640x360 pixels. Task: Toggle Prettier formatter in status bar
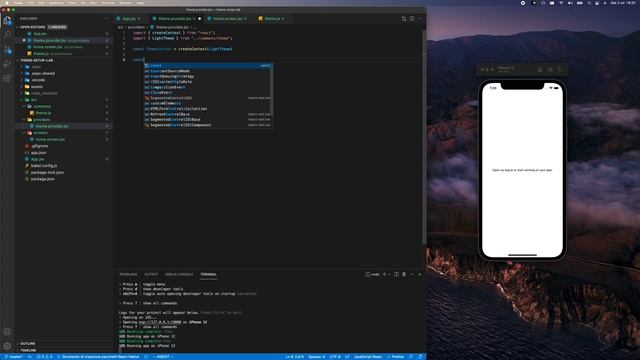tap(395, 357)
